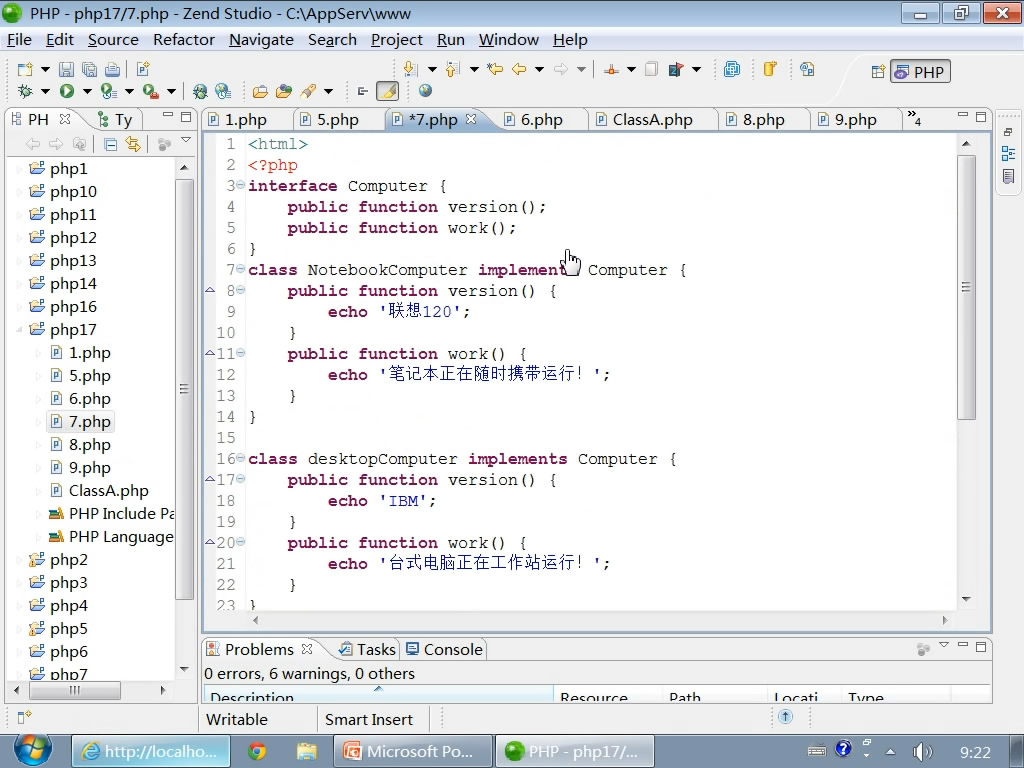Switch to the 5.php editor tab
This screenshot has width=1024, height=768.
click(337, 120)
